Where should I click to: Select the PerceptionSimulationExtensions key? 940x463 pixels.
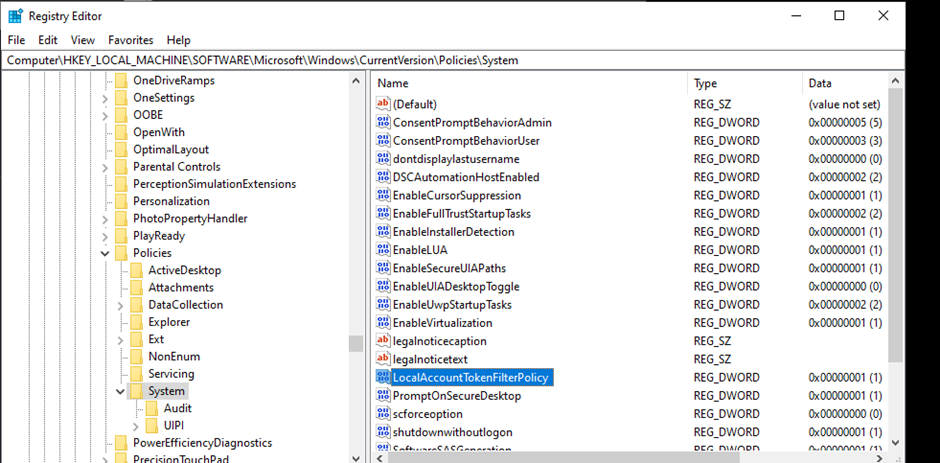215,184
